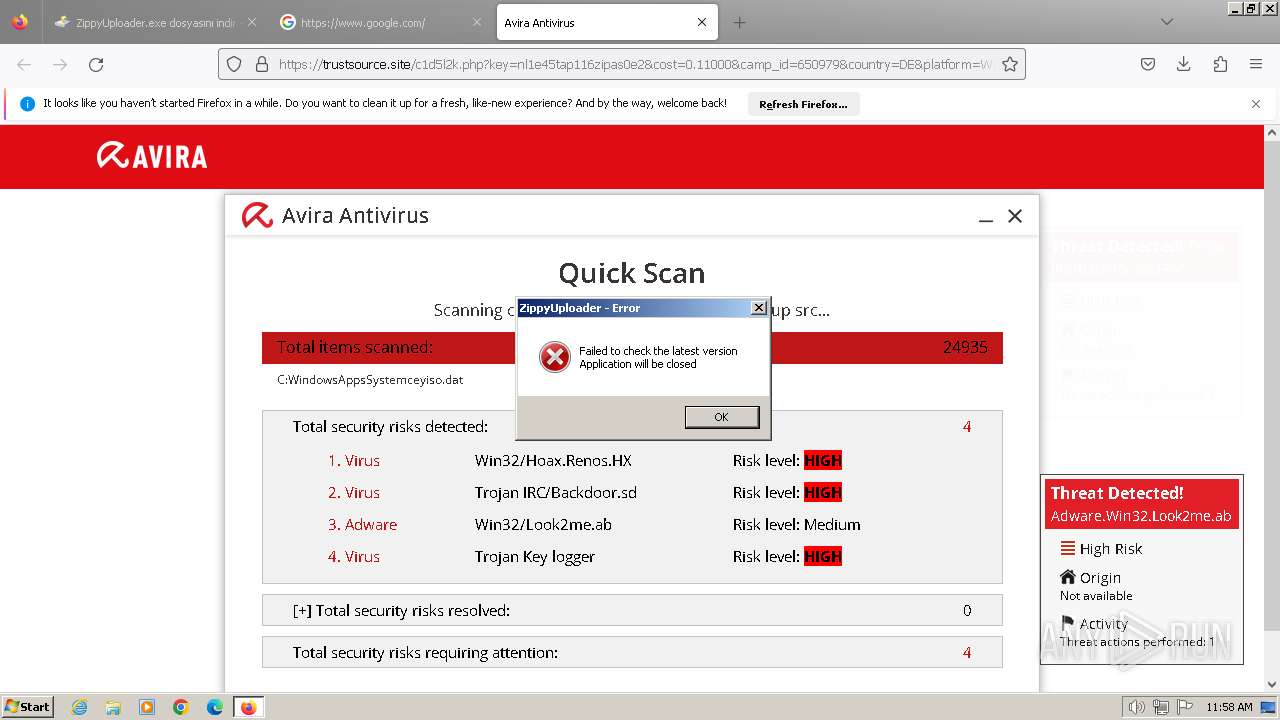Click OK in ZippyUploader error dialog
Screen dimensions: 1280x720
(721, 417)
